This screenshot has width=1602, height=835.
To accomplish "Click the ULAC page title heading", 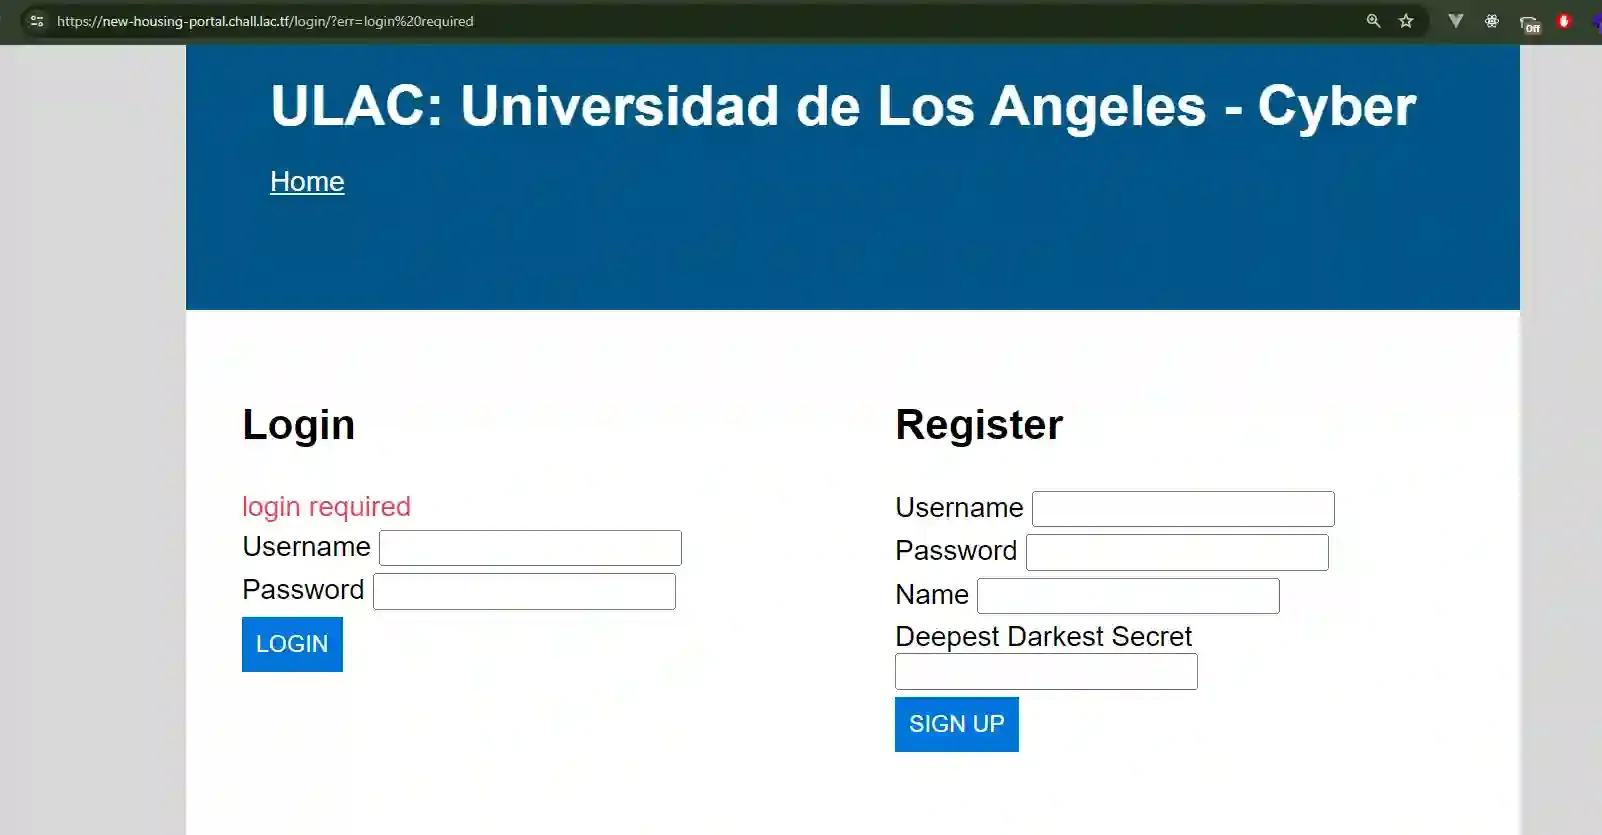I will (843, 105).
